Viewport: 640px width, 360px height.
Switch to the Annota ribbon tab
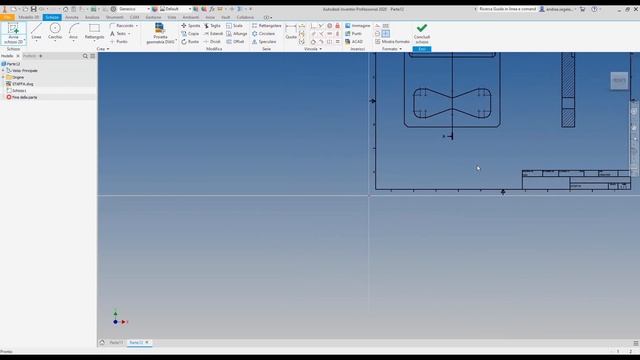72,17
